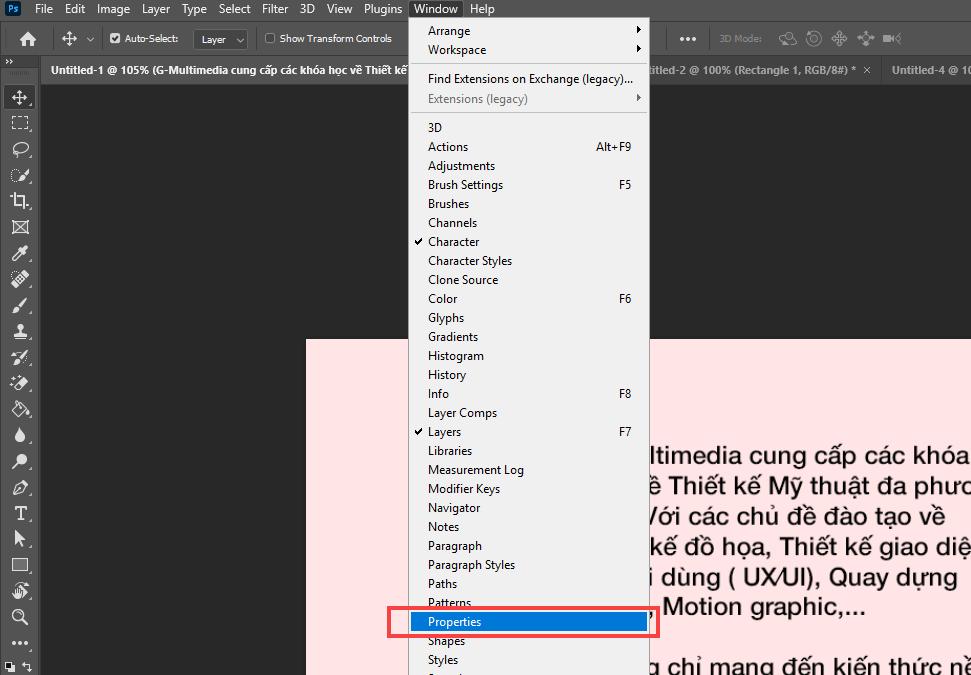The height and width of the screenshot is (675, 971).
Task: Open the Layer selection dropdown
Action: [220, 39]
